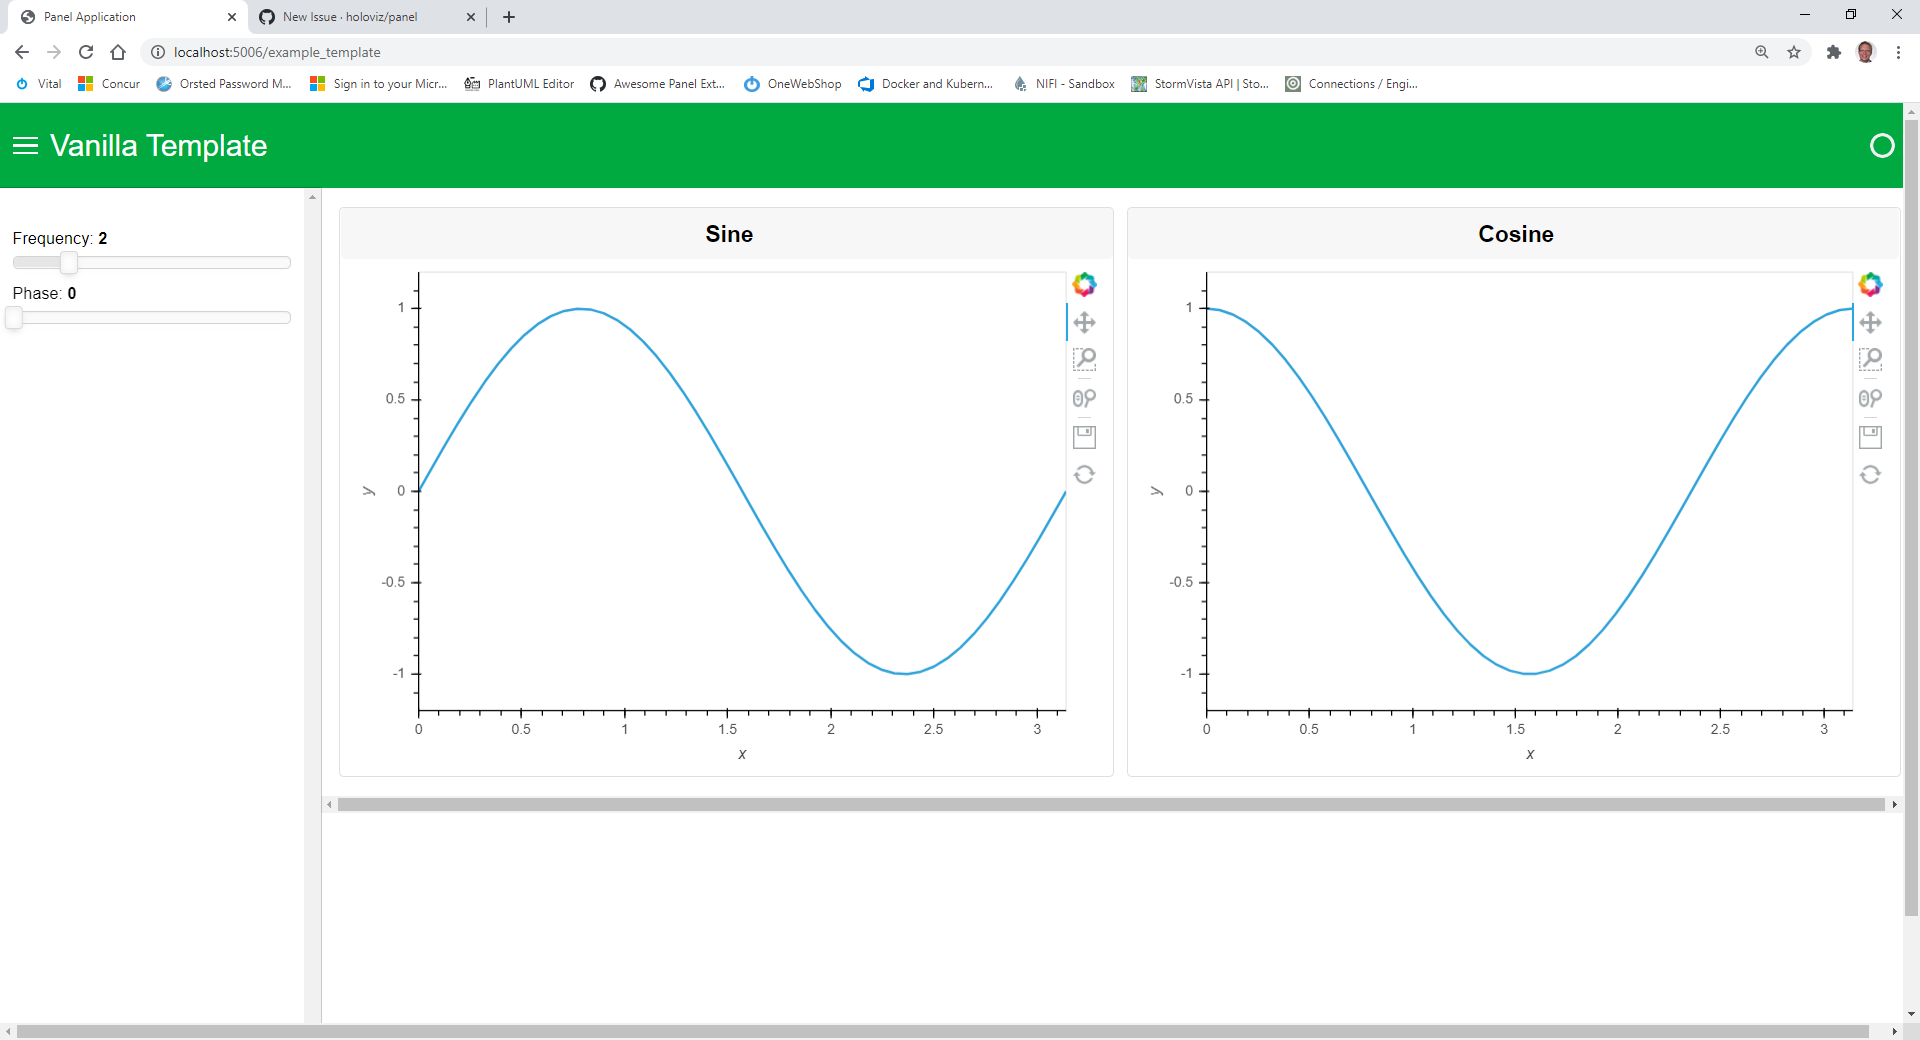1920x1040 pixels.
Task: Select Box Zoom tool on Sine plot
Action: point(1084,359)
